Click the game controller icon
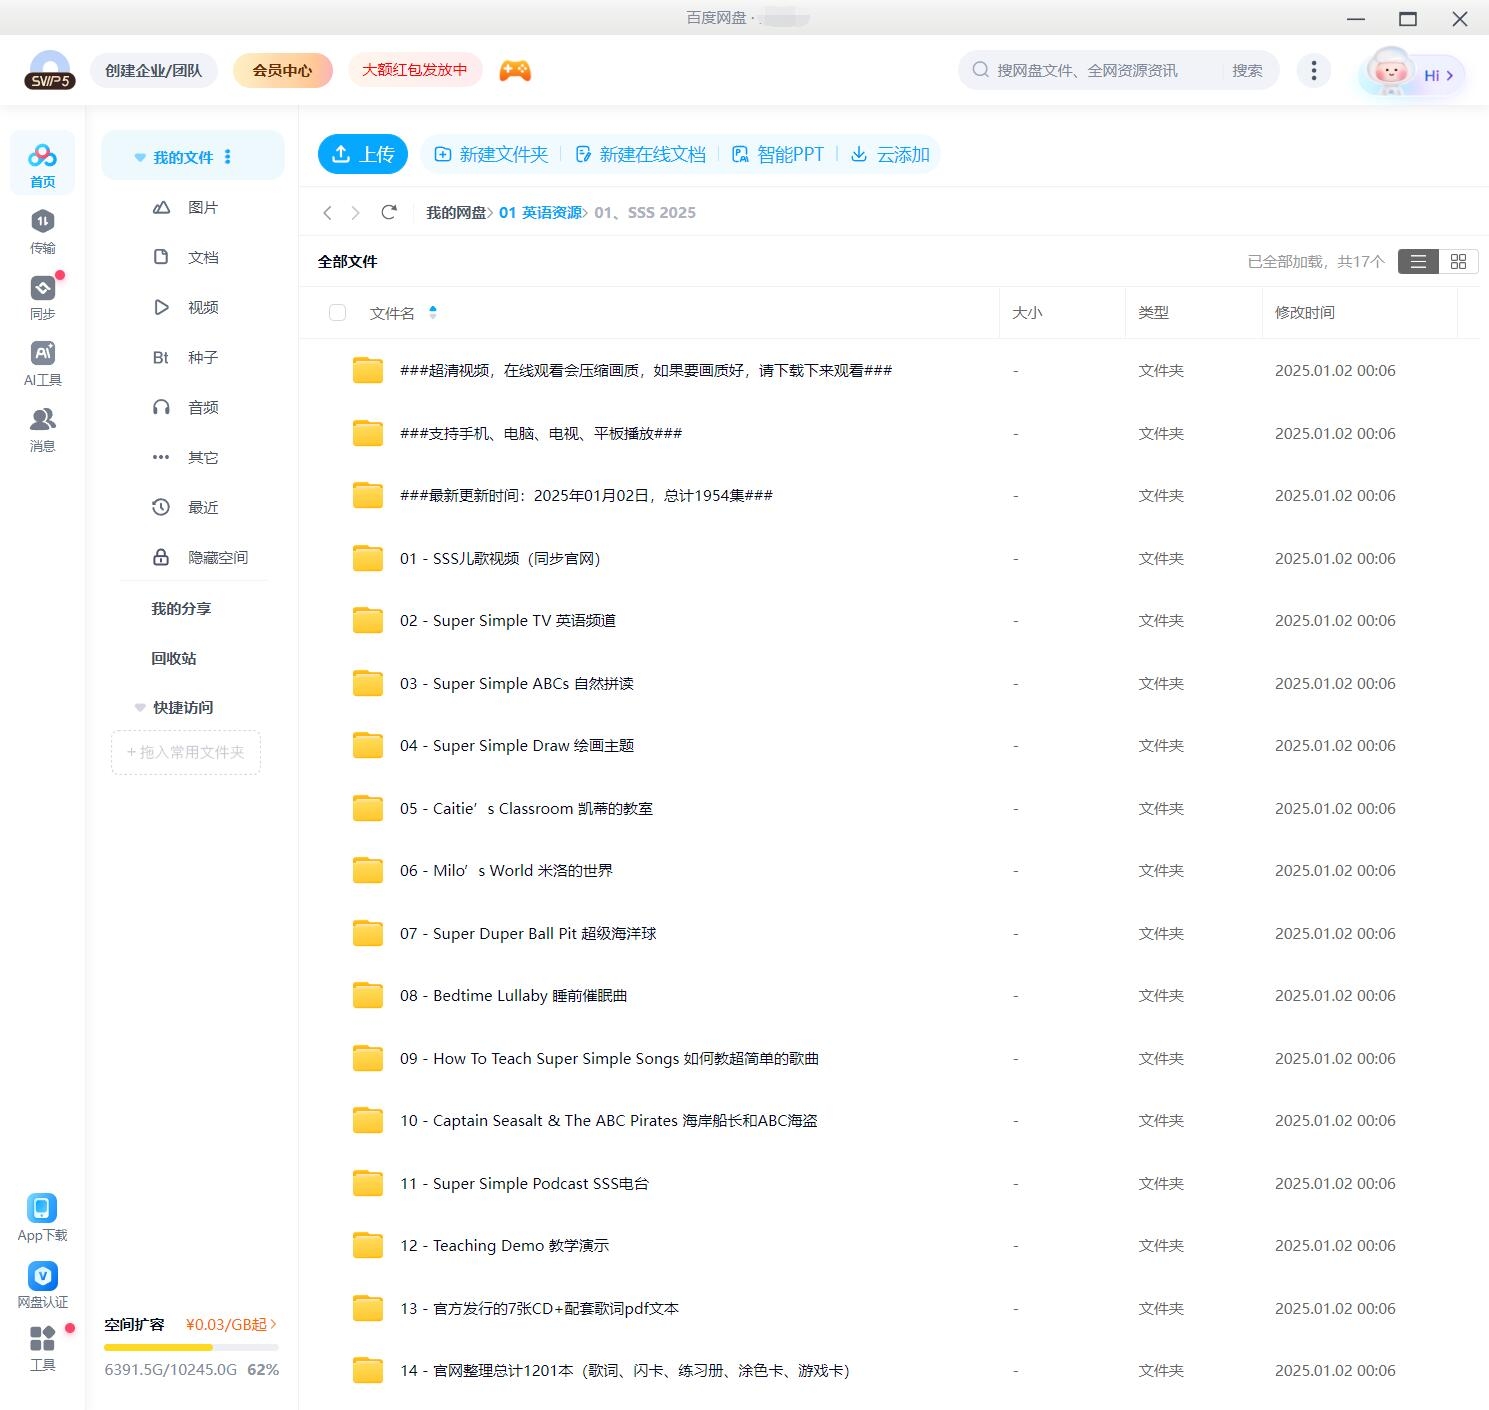The width and height of the screenshot is (1489, 1410). (x=515, y=71)
